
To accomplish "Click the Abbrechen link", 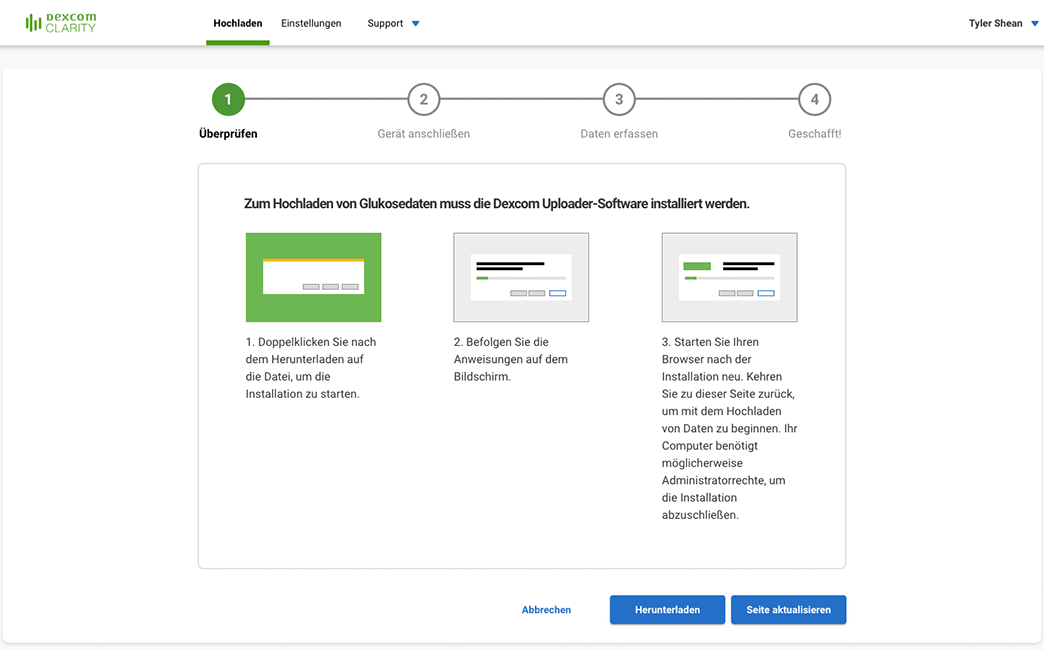I will (x=546, y=610).
